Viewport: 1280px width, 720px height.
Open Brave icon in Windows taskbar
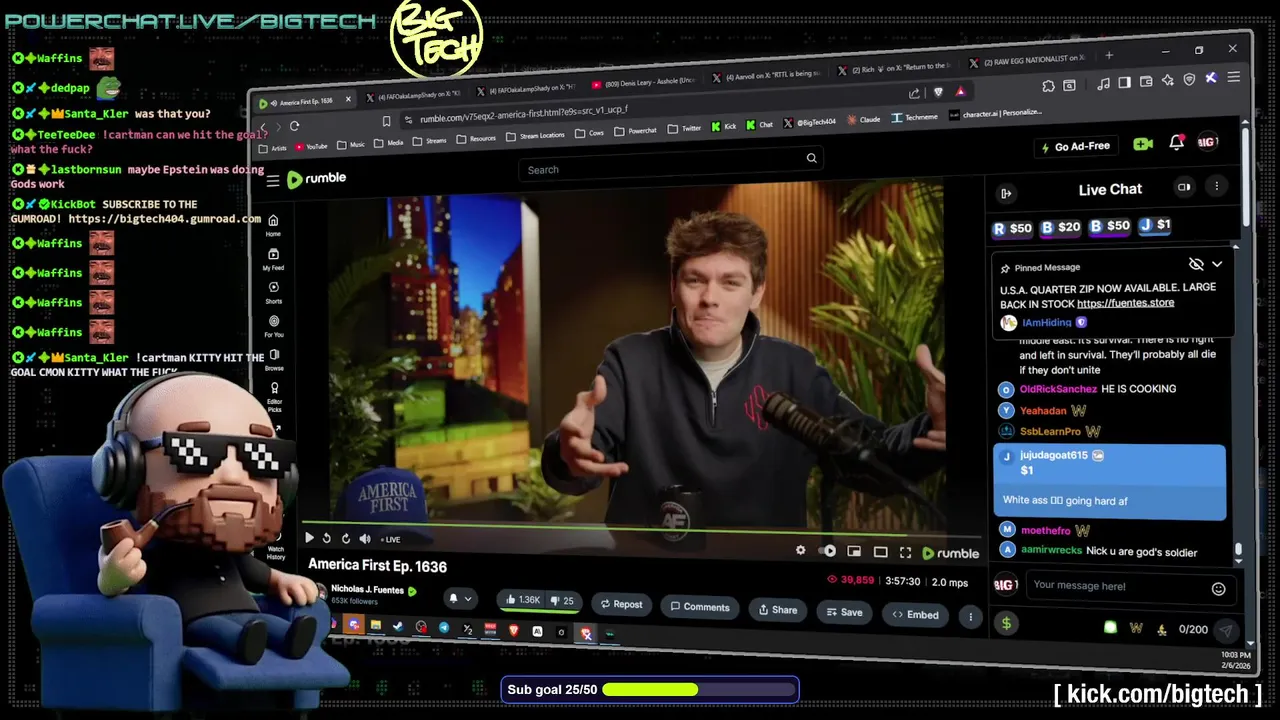pyautogui.click(x=515, y=631)
